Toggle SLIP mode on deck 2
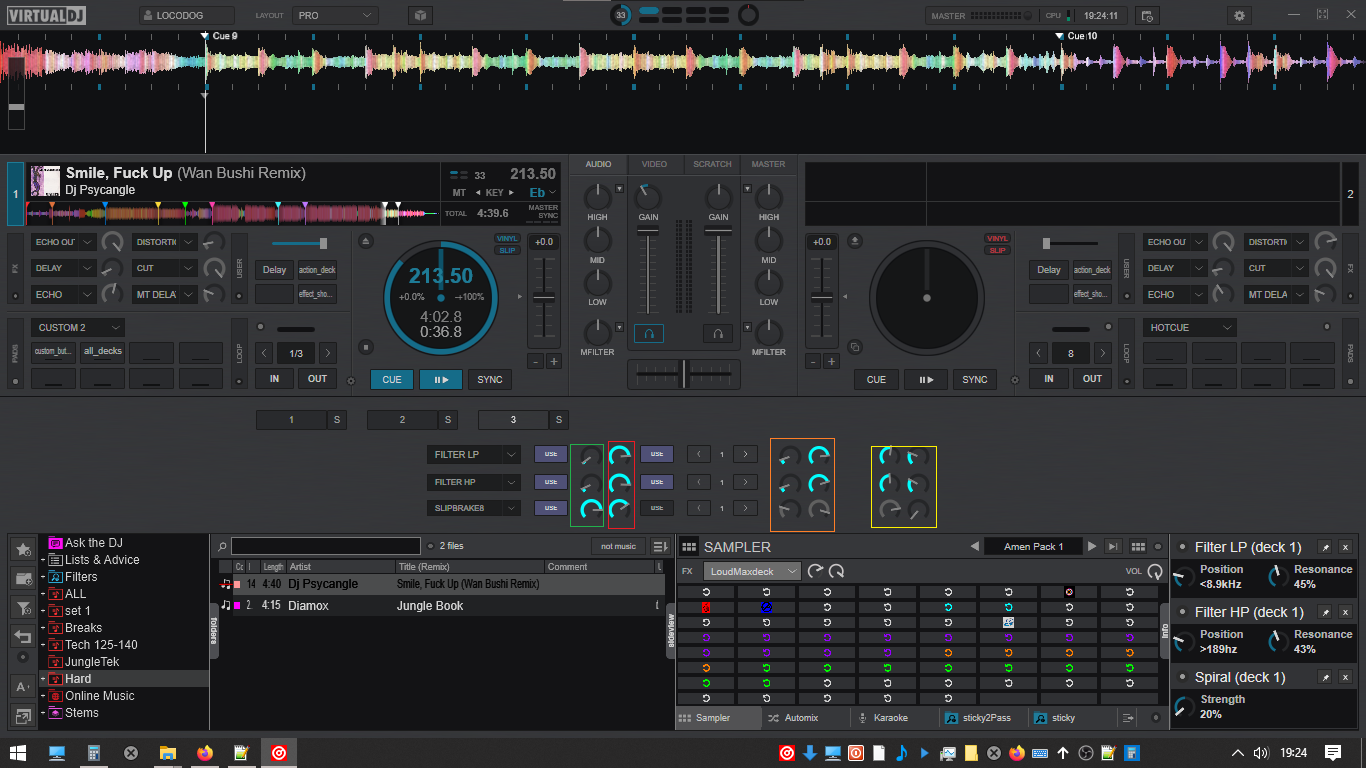This screenshot has width=1366, height=768. [997, 249]
